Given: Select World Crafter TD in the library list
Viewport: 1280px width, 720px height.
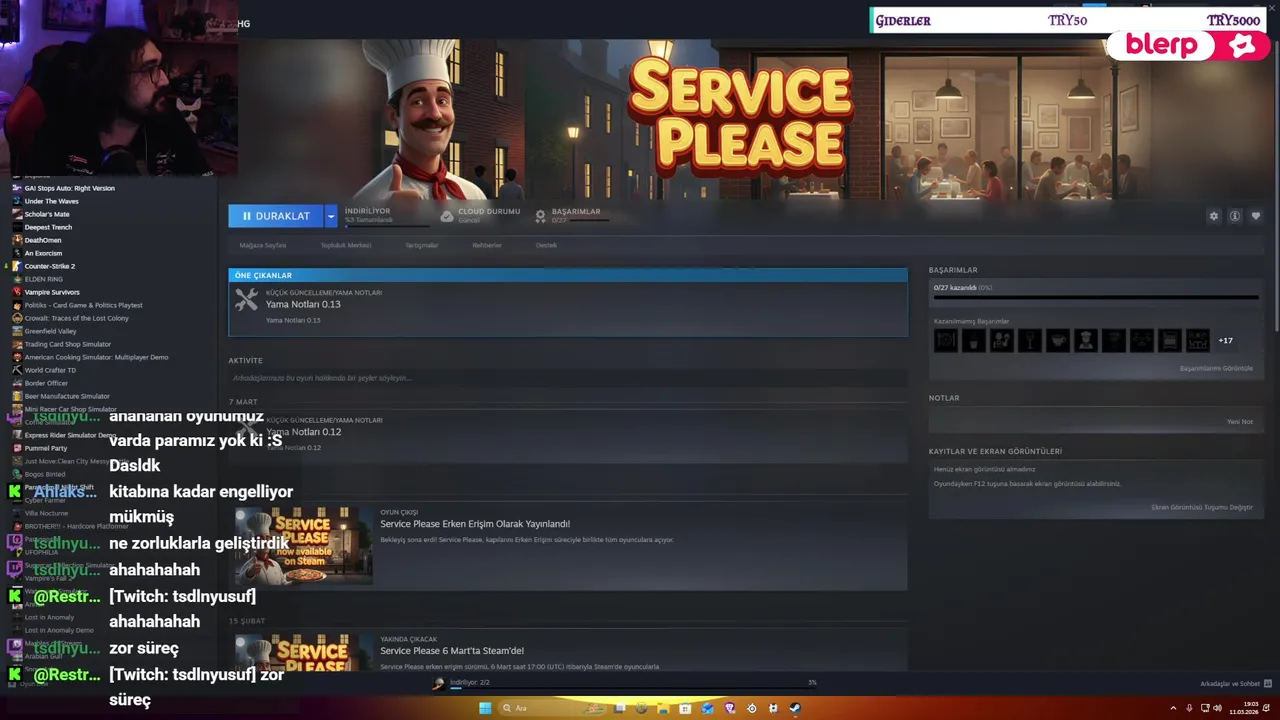Looking at the screenshot, I should point(50,370).
